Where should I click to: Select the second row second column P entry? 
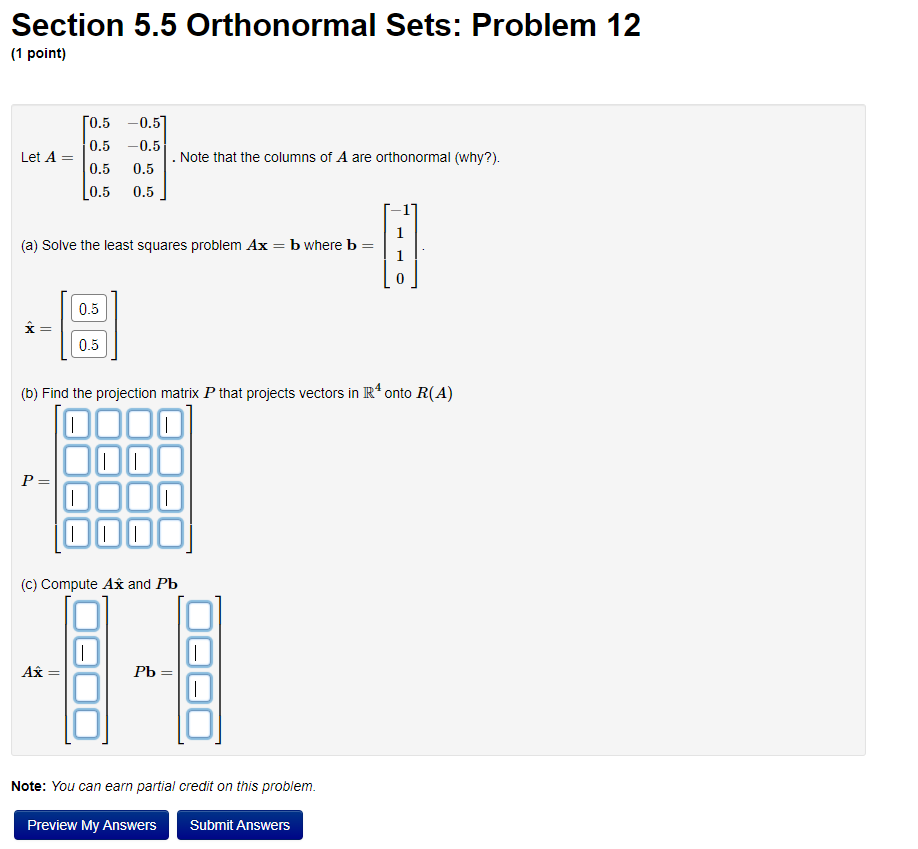pos(107,460)
